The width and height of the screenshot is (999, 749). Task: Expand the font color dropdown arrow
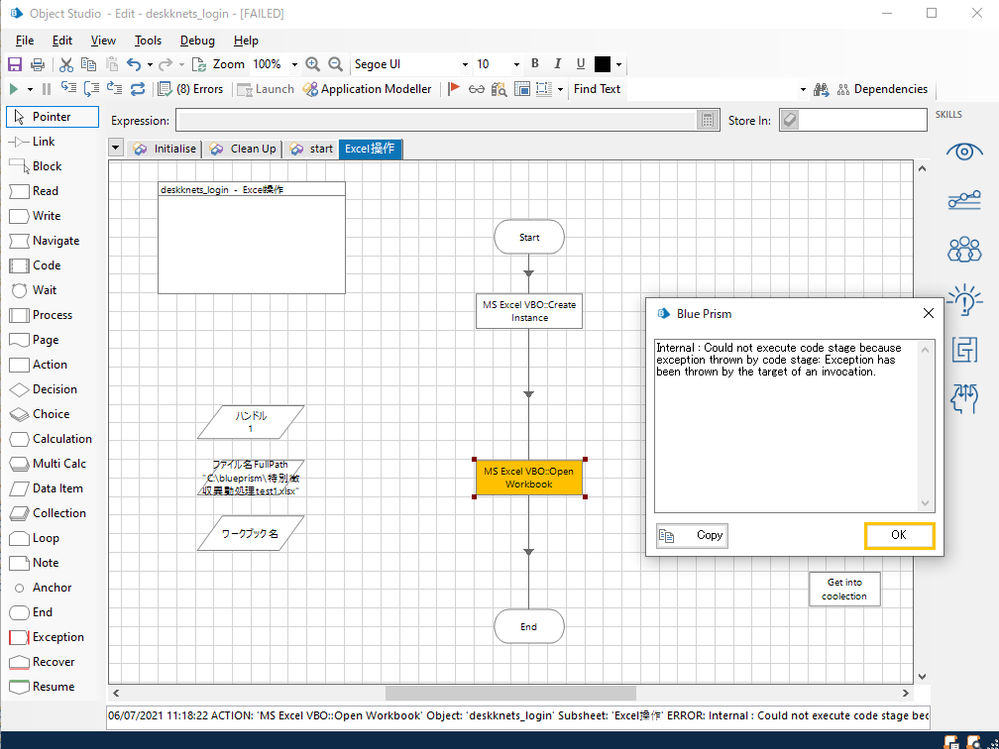[619, 64]
